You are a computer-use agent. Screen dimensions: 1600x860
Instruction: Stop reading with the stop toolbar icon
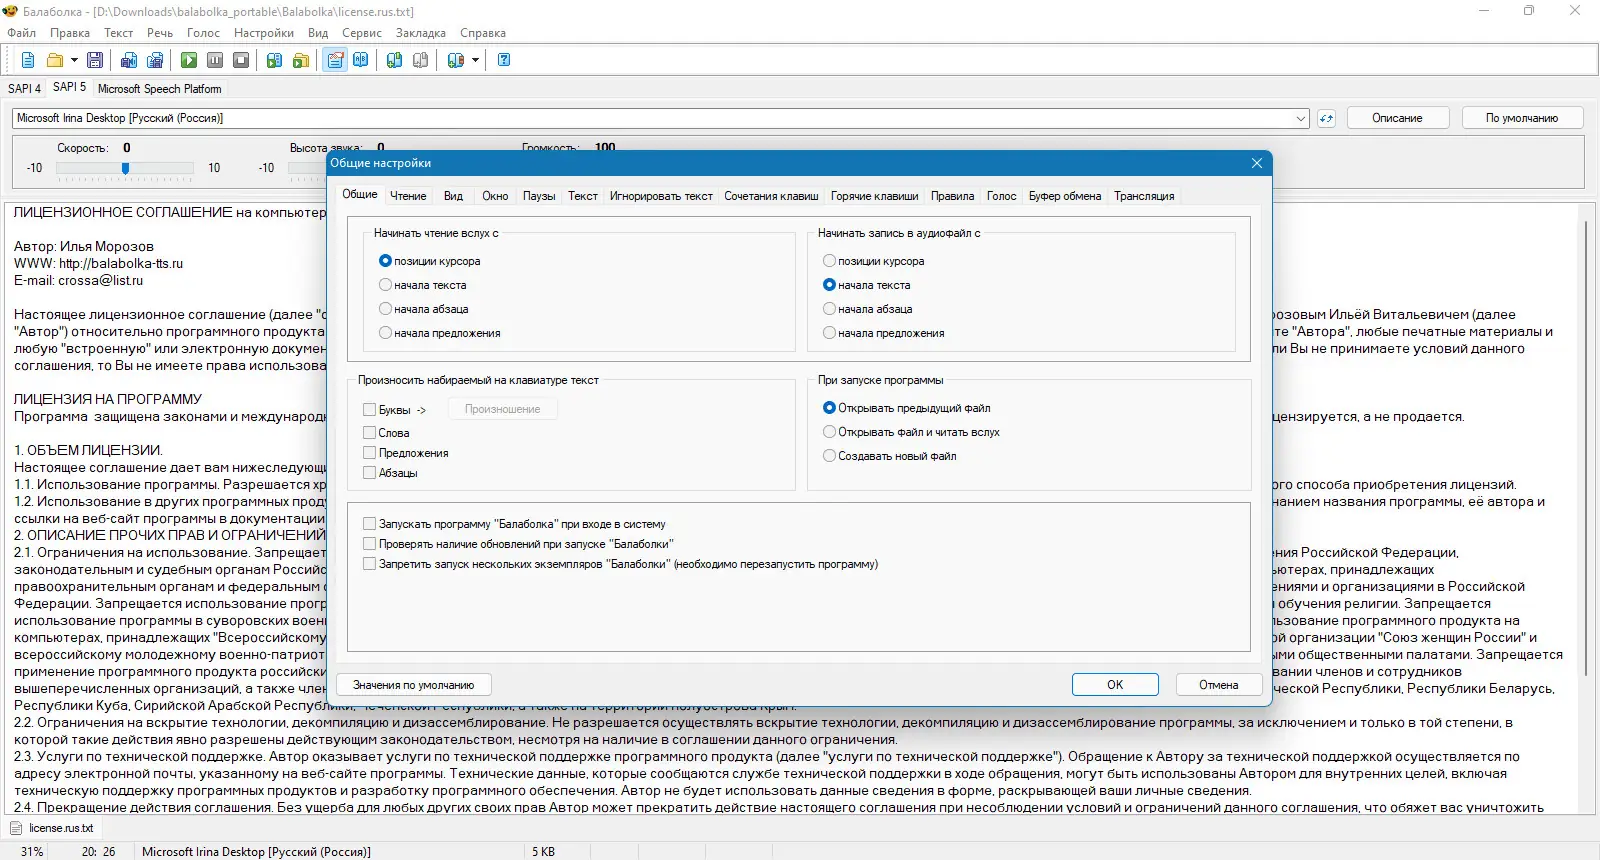[x=241, y=60]
